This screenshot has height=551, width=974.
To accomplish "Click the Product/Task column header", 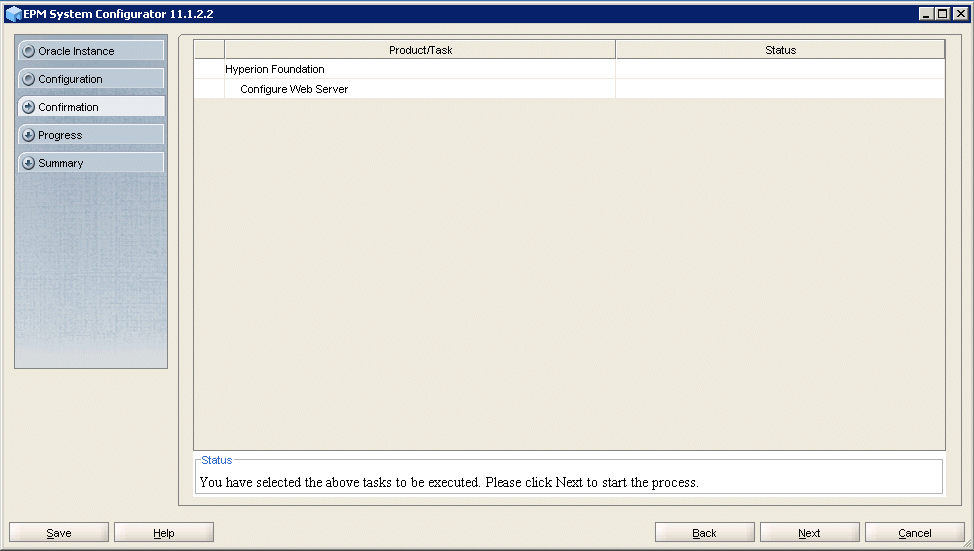I will click(x=420, y=50).
